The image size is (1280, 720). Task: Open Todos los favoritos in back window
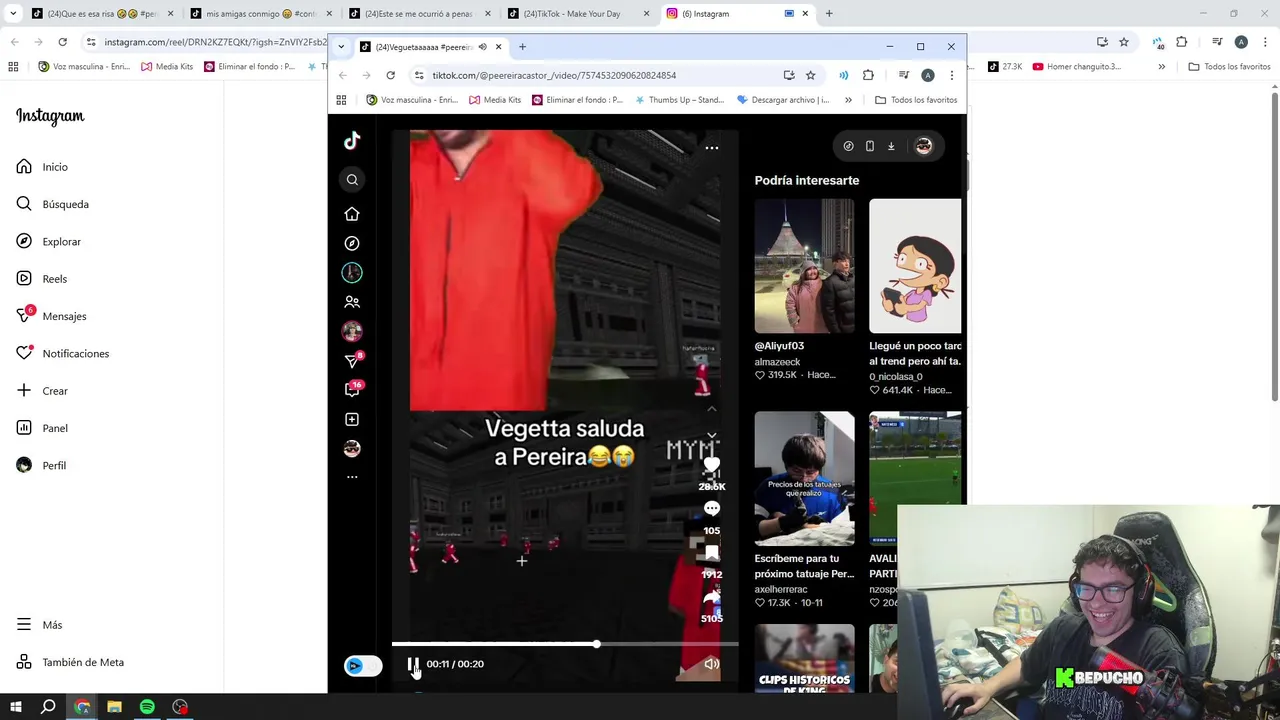click(x=1229, y=67)
